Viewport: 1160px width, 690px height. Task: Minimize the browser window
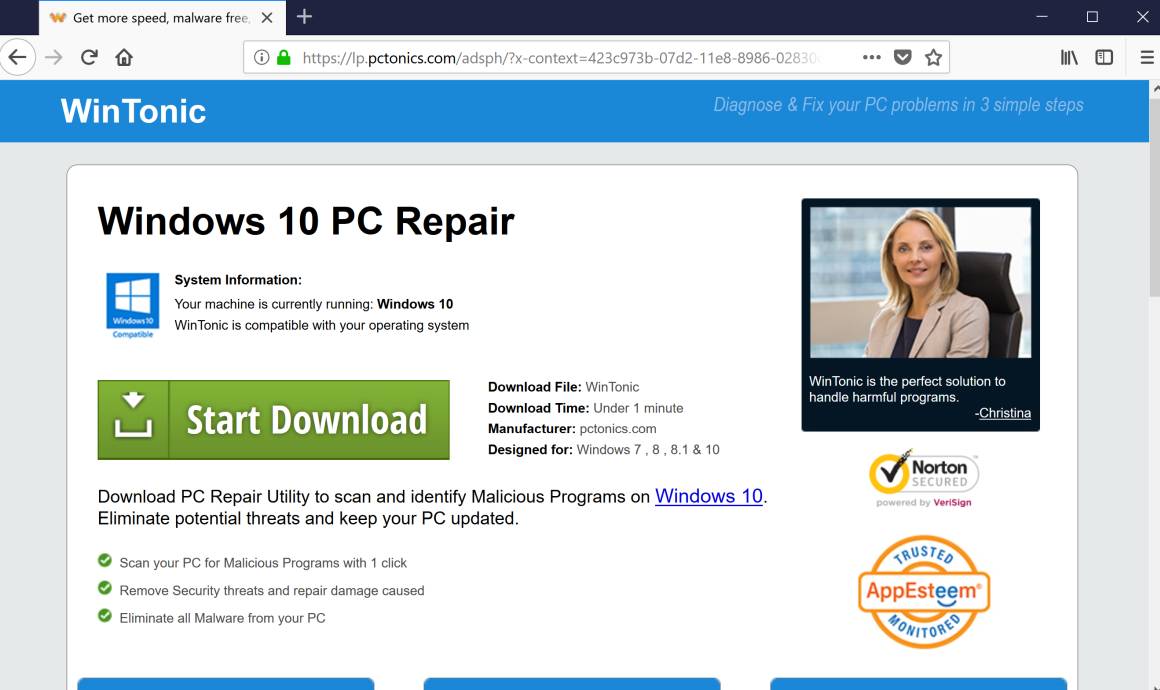(x=1042, y=16)
